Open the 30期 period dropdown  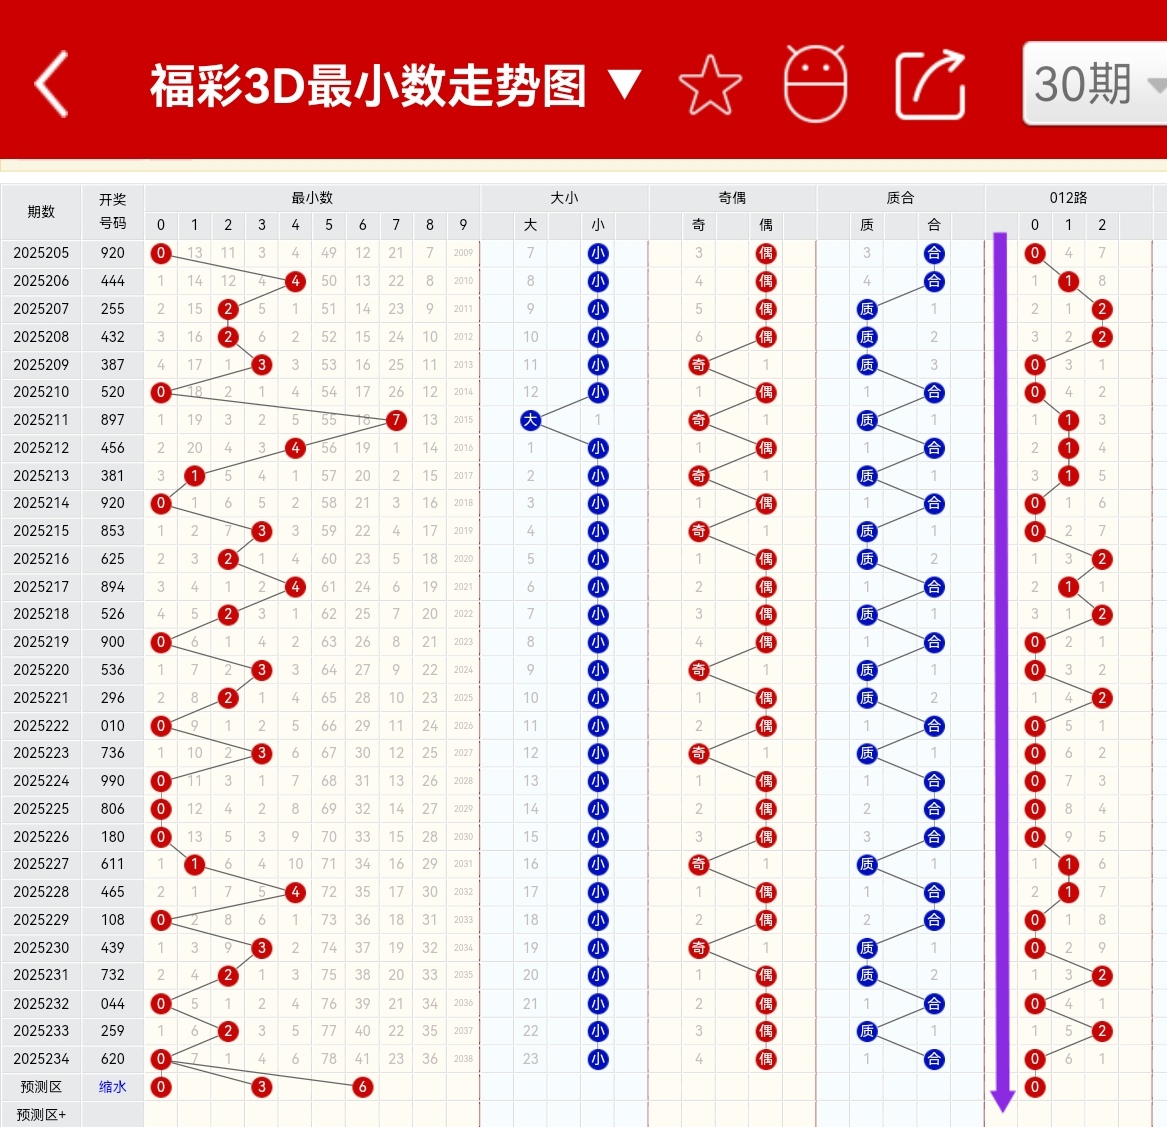(x=1096, y=83)
